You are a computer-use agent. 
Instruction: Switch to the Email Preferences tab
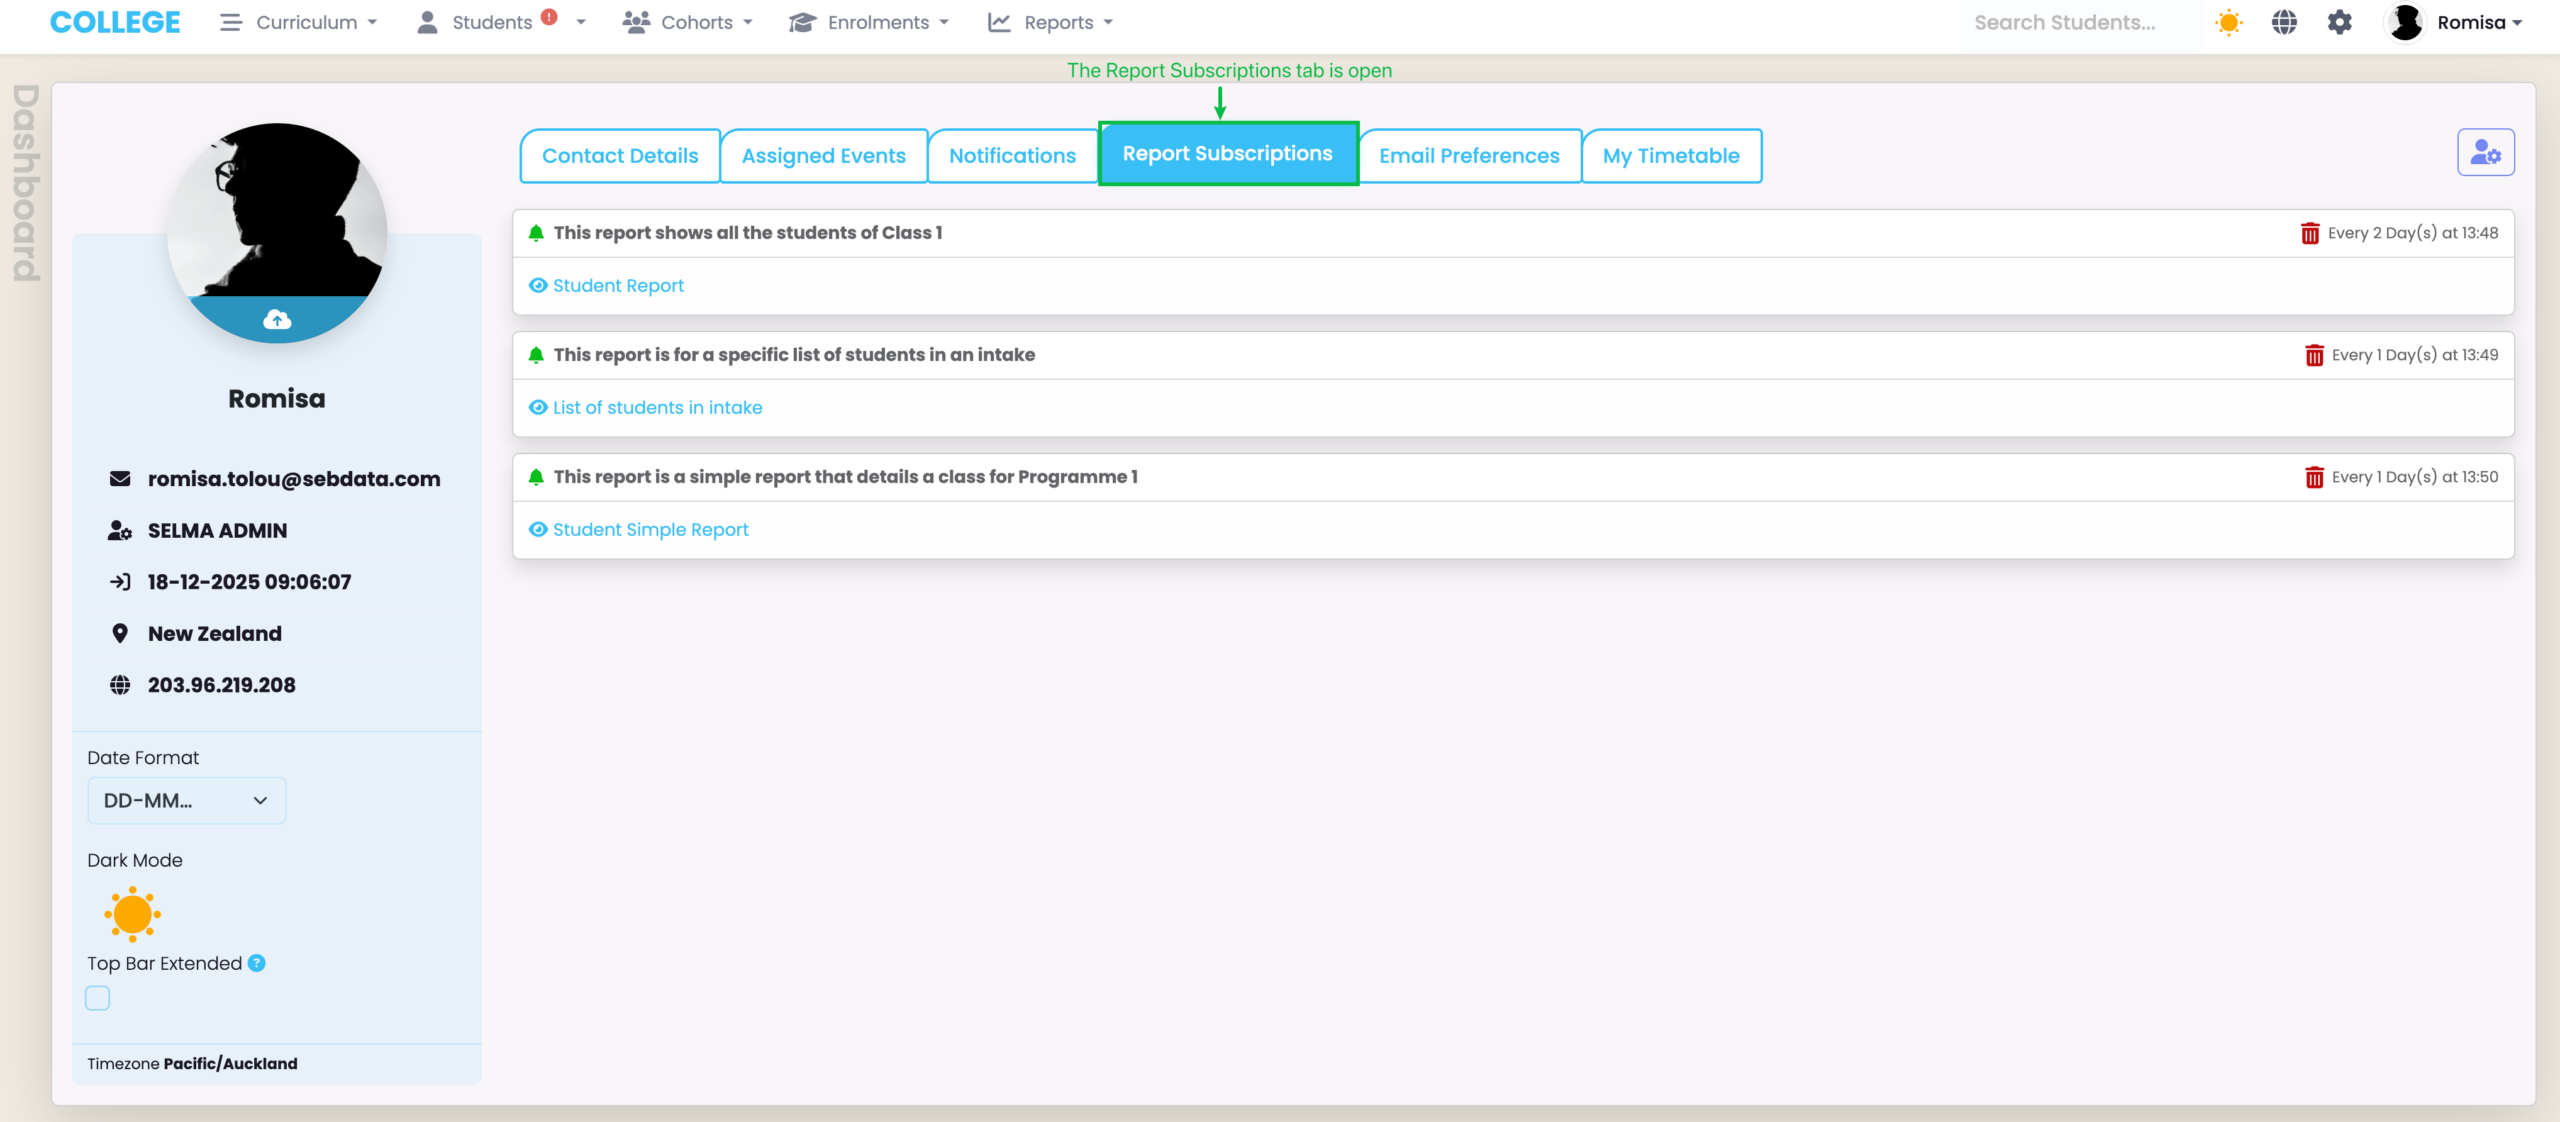[x=1468, y=156]
